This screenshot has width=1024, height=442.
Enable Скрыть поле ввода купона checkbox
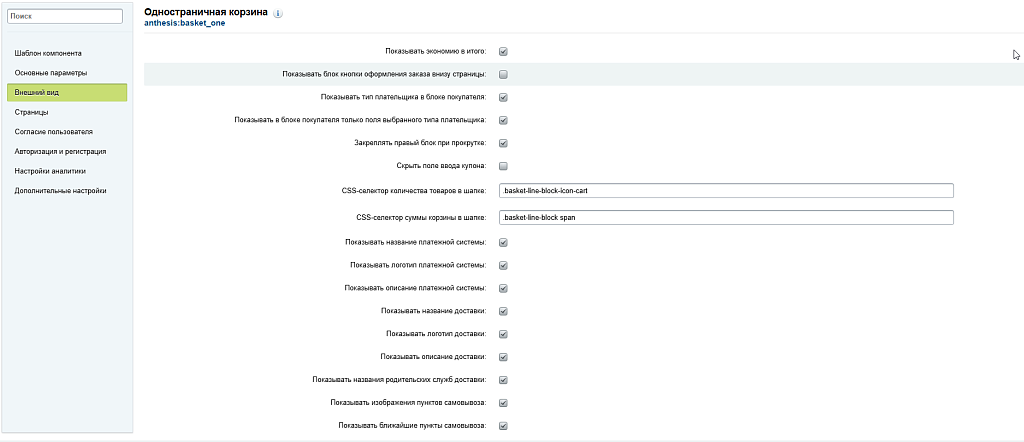click(504, 166)
